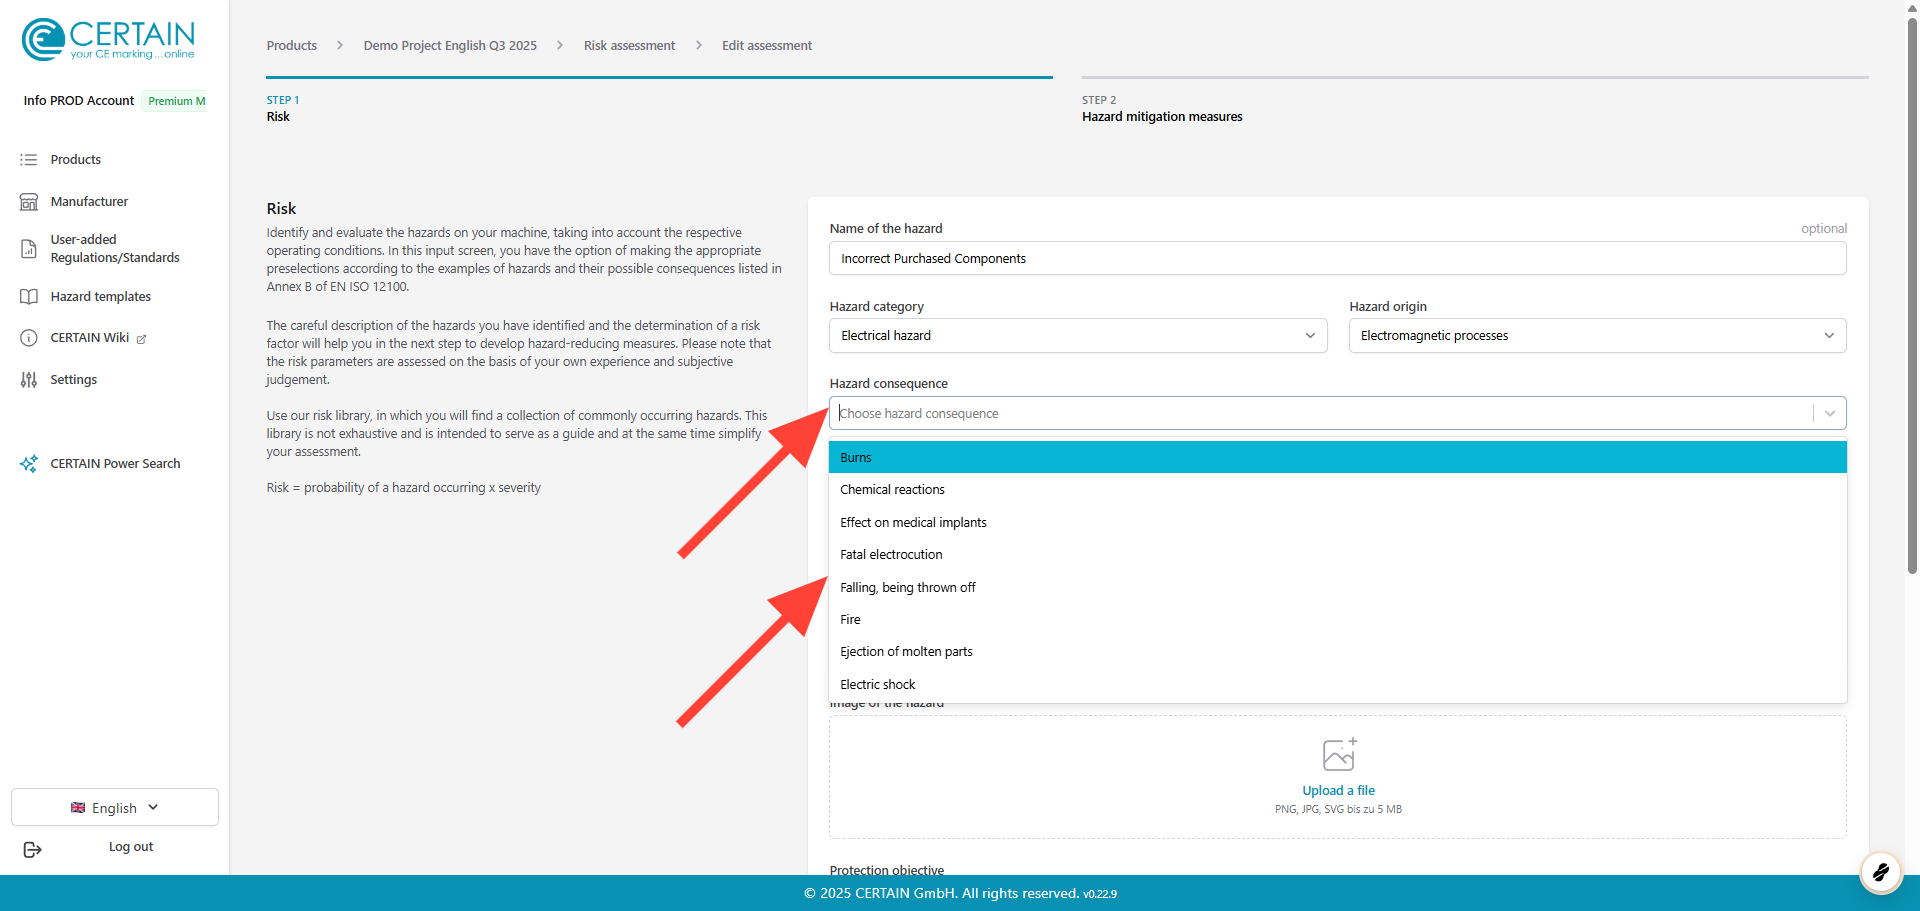Click the CERTAIN Power Search sparkle icon
The height and width of the screenshot is (911, 1920).
tap(29, 464)
